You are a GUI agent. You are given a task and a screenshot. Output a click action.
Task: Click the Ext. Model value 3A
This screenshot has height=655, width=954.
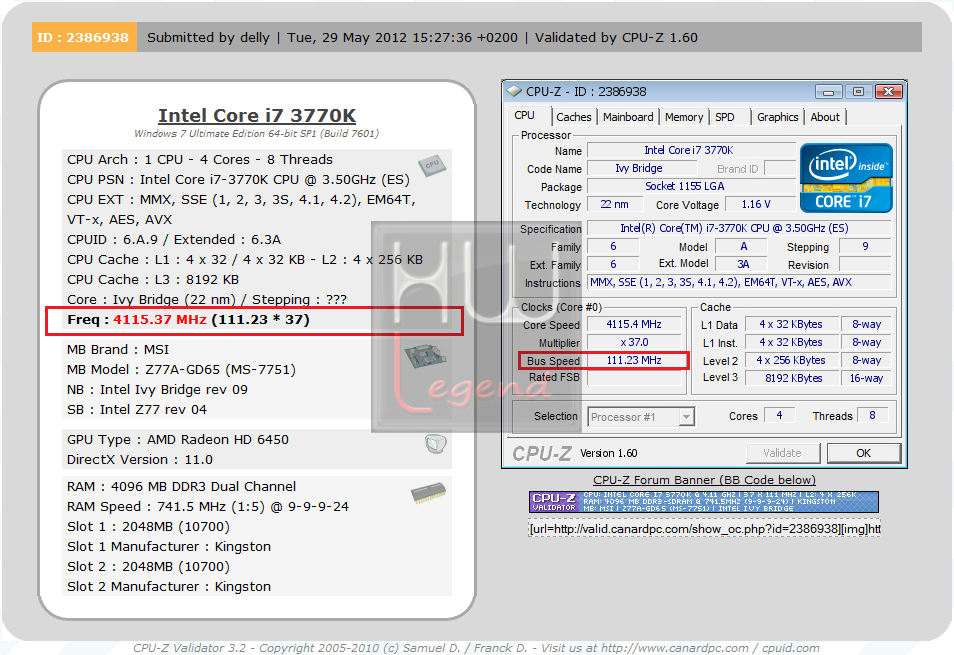point(742,264)
